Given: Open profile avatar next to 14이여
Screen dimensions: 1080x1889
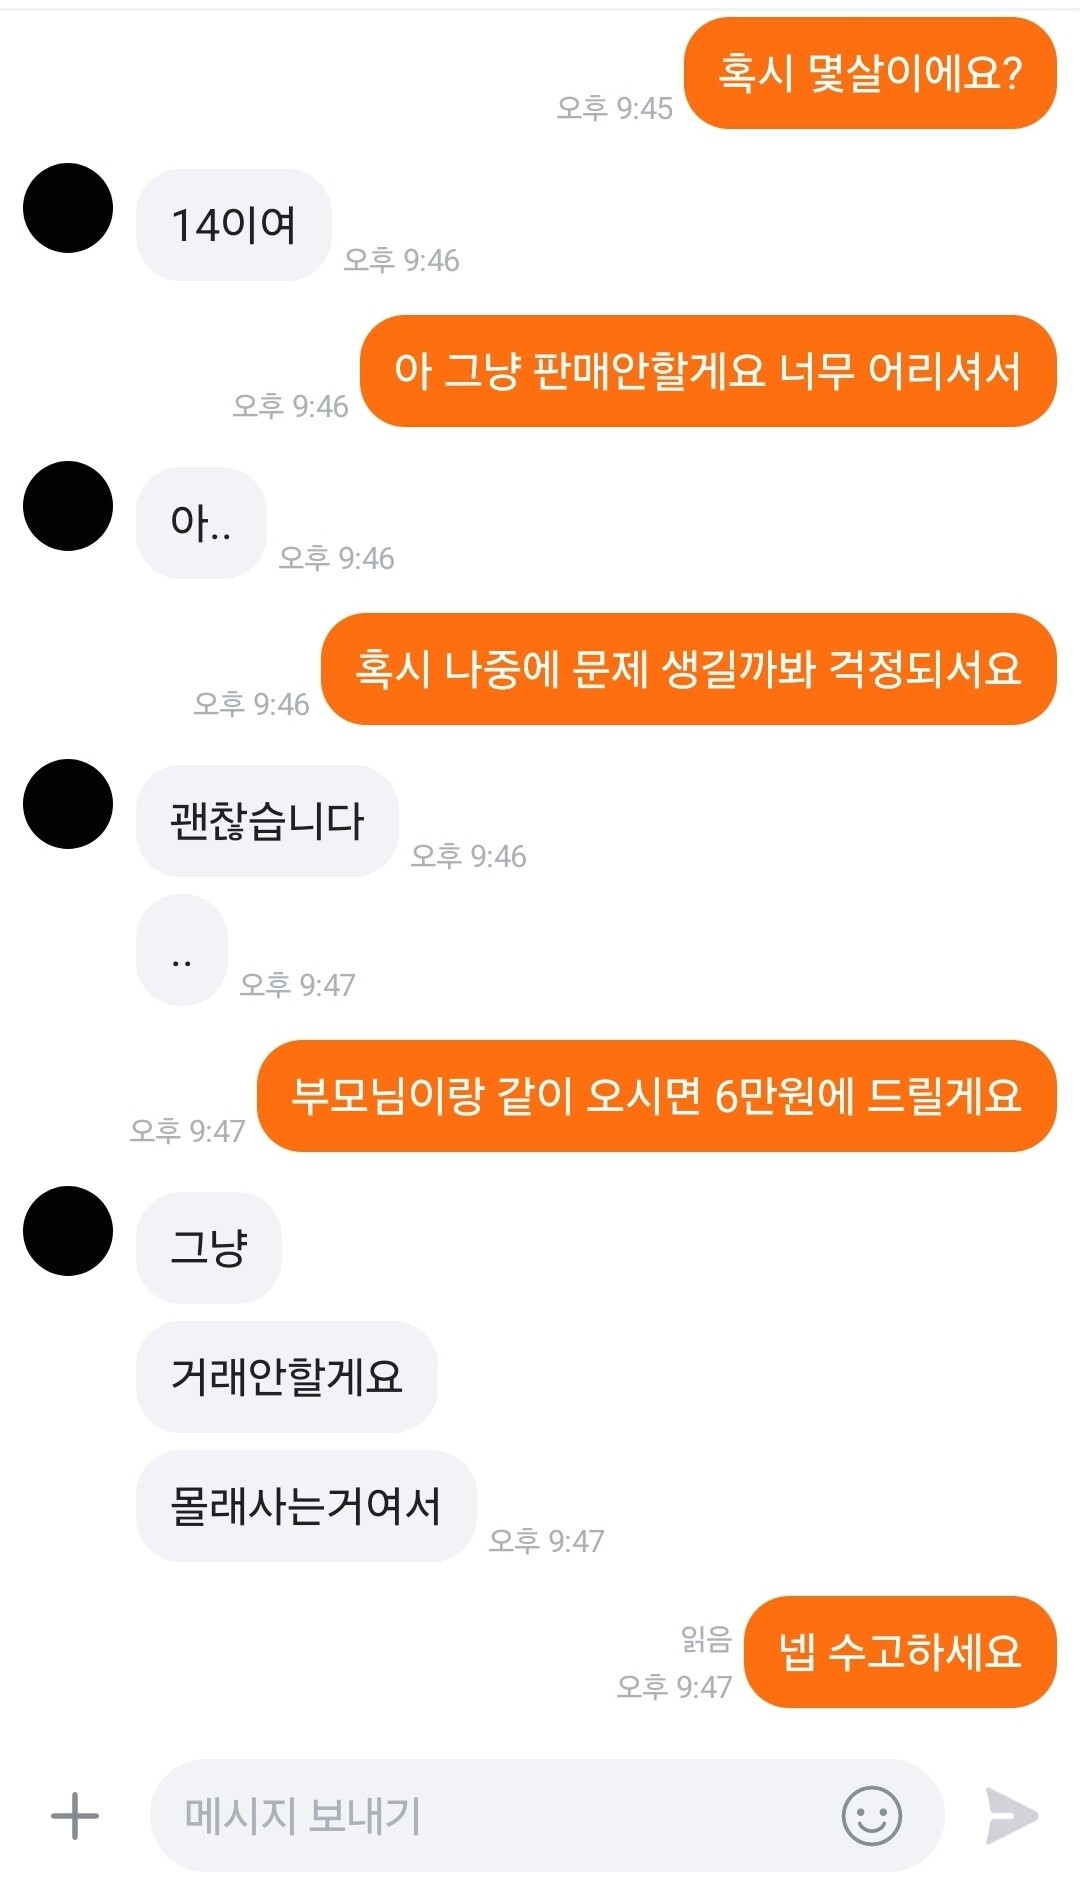Looking at the screenshot, I should click(68, 208).
